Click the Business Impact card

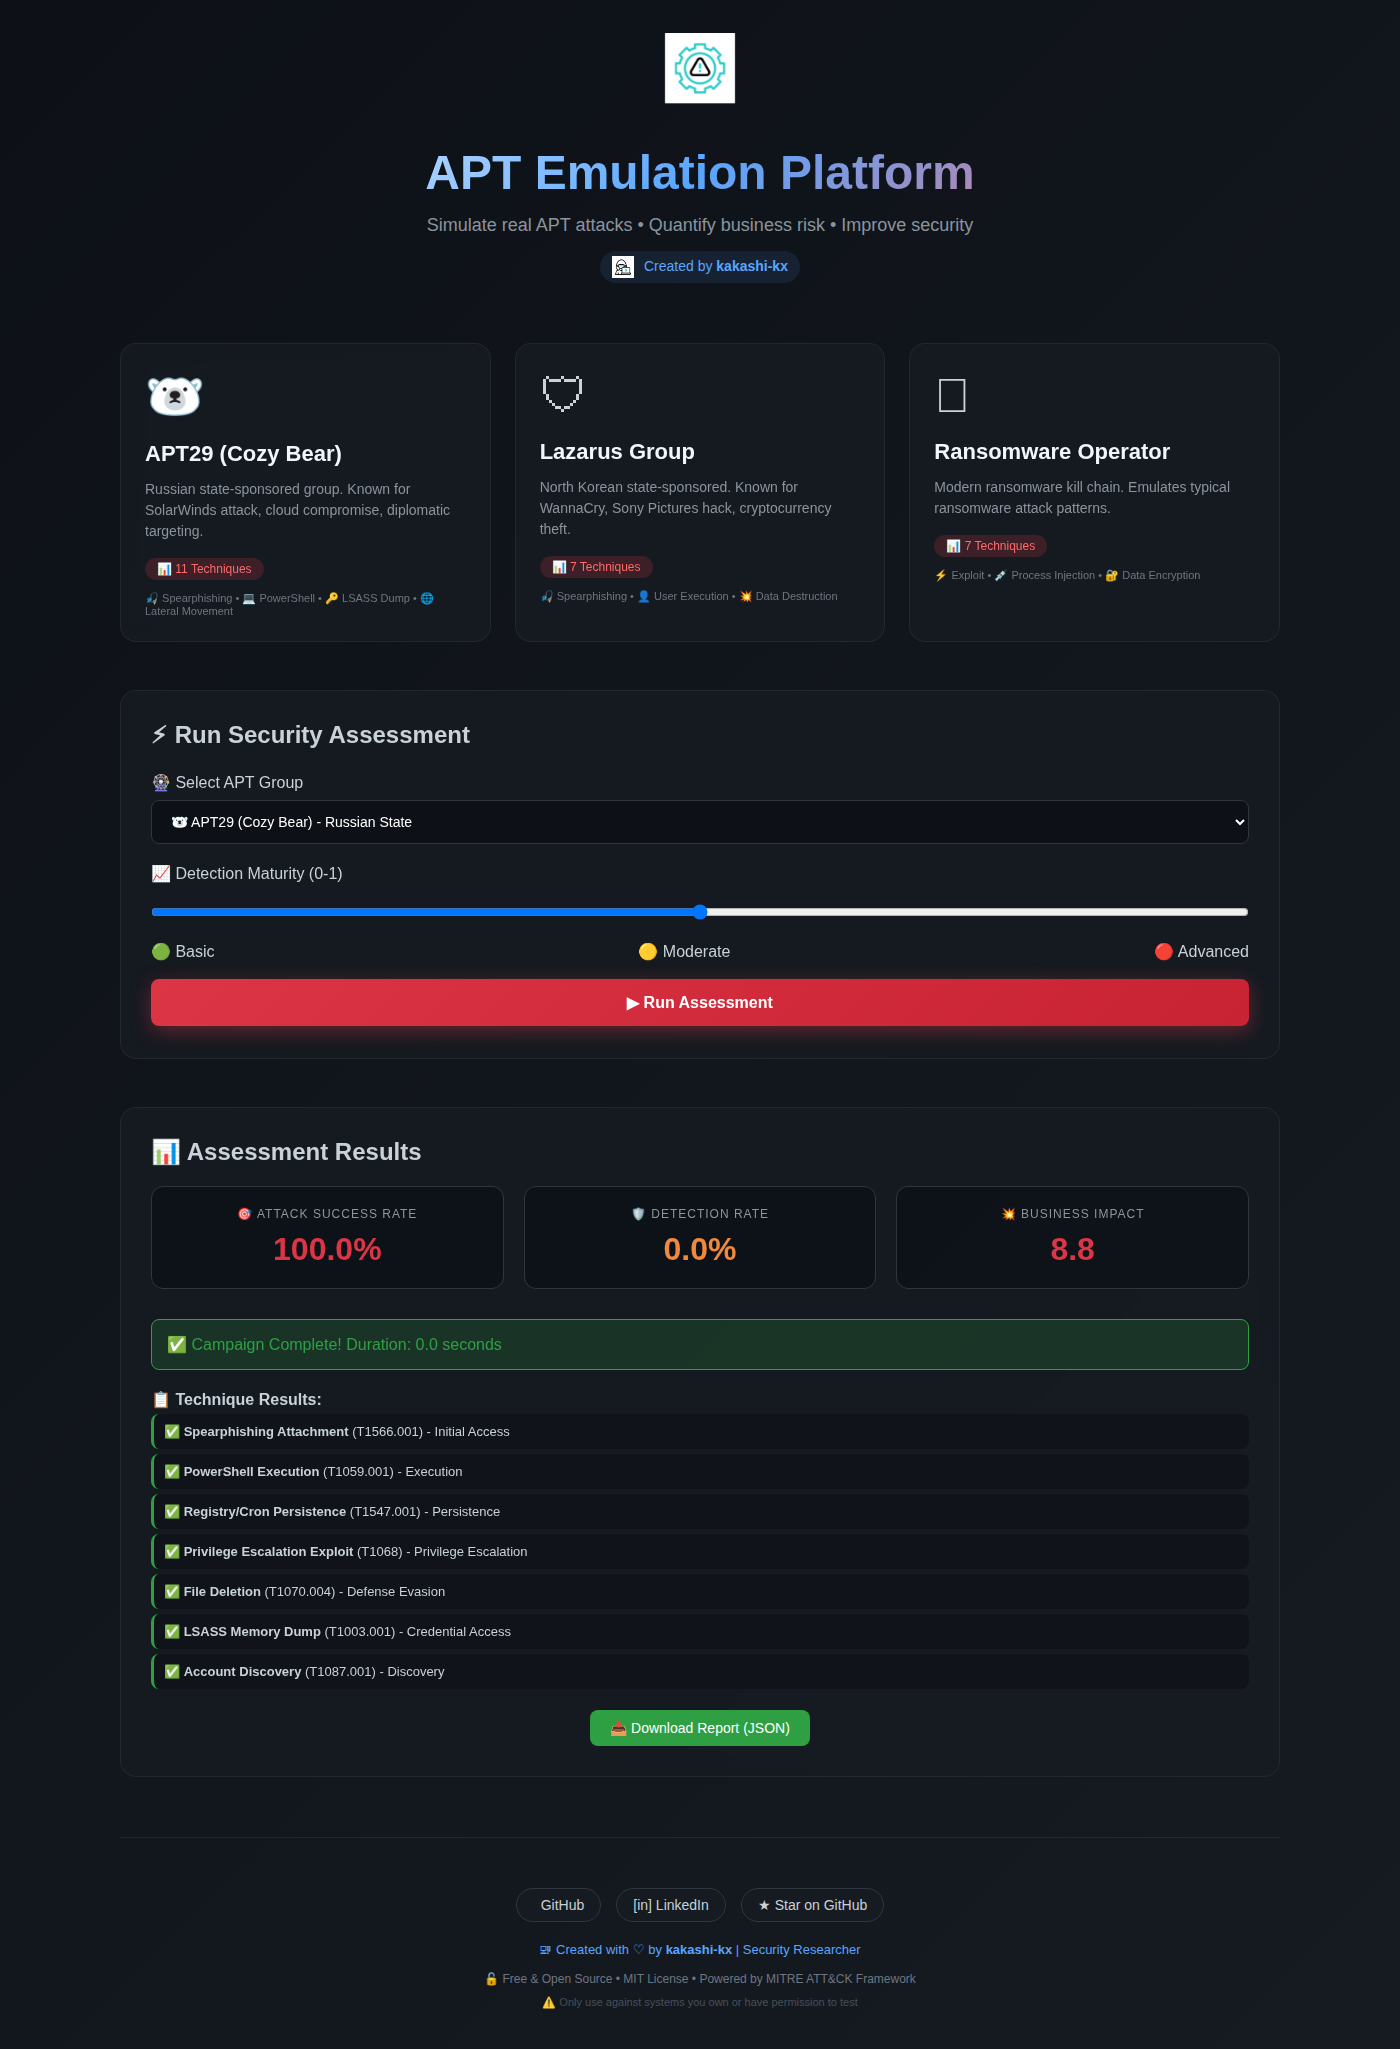(1072, 1238)
